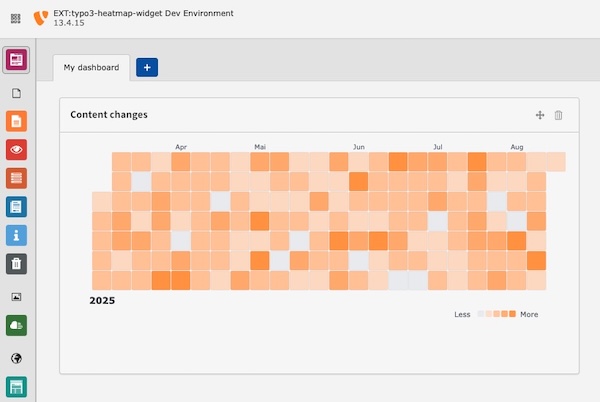Image resolution: width=600 pixels, height=402 pixels.
Task: Click the heatmap cell directly below Apr label
Action: click(181, 161)
